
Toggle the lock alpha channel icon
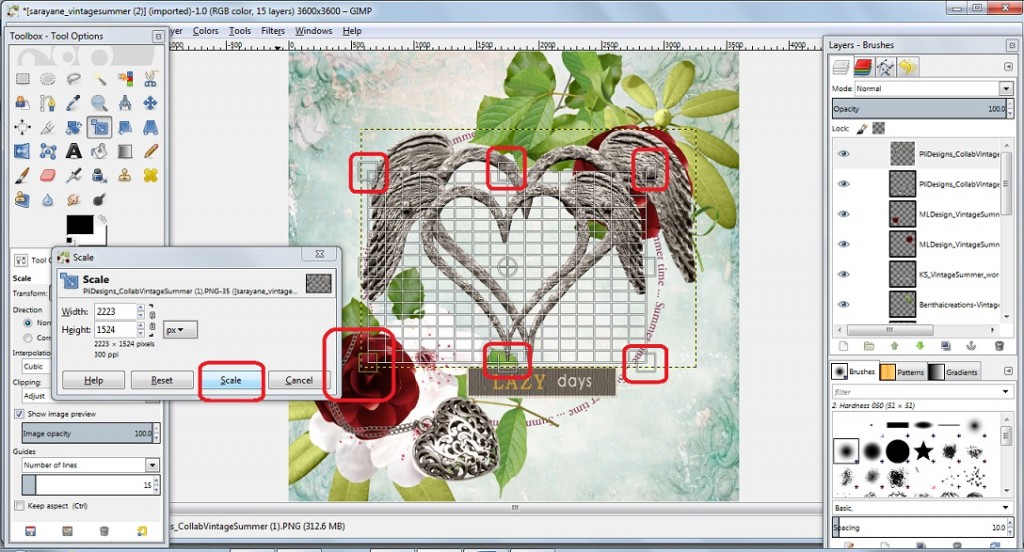point(879,129)
